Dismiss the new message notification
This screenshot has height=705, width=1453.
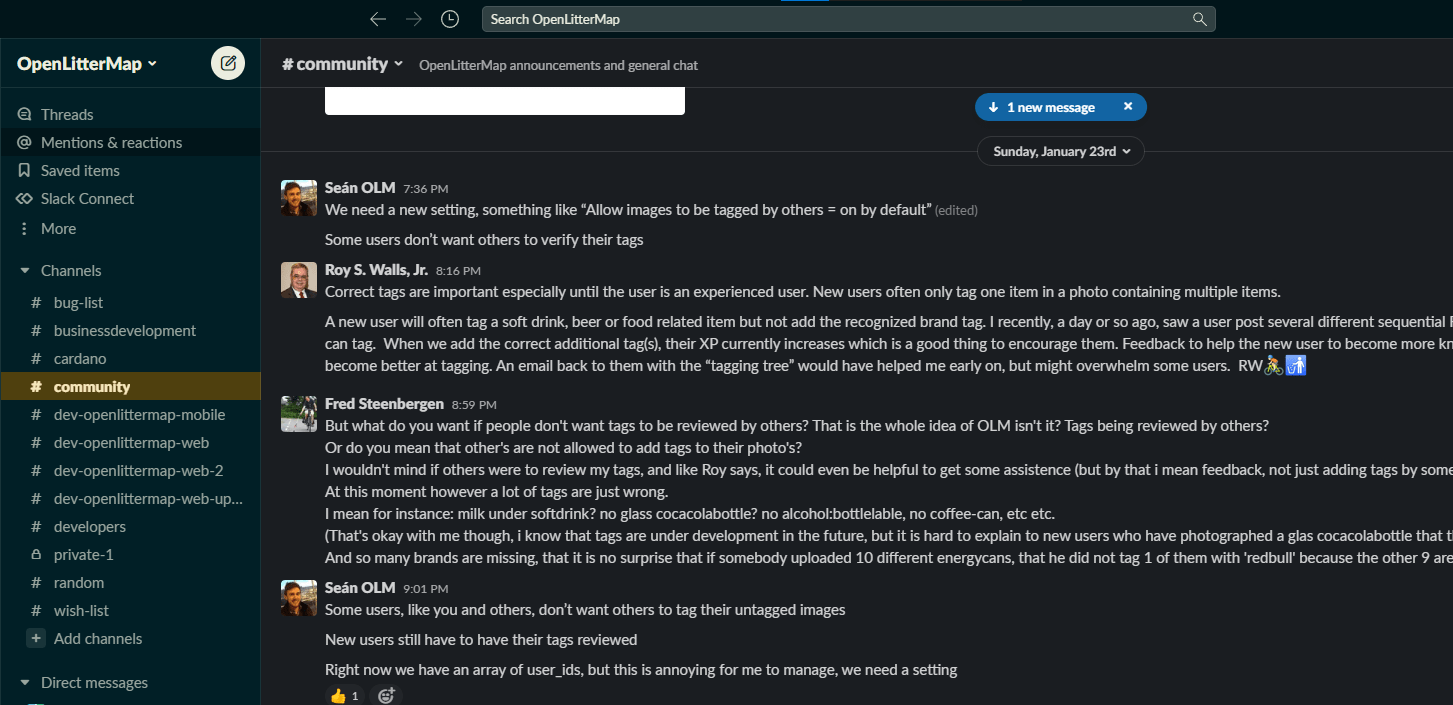pos(1128,106)
